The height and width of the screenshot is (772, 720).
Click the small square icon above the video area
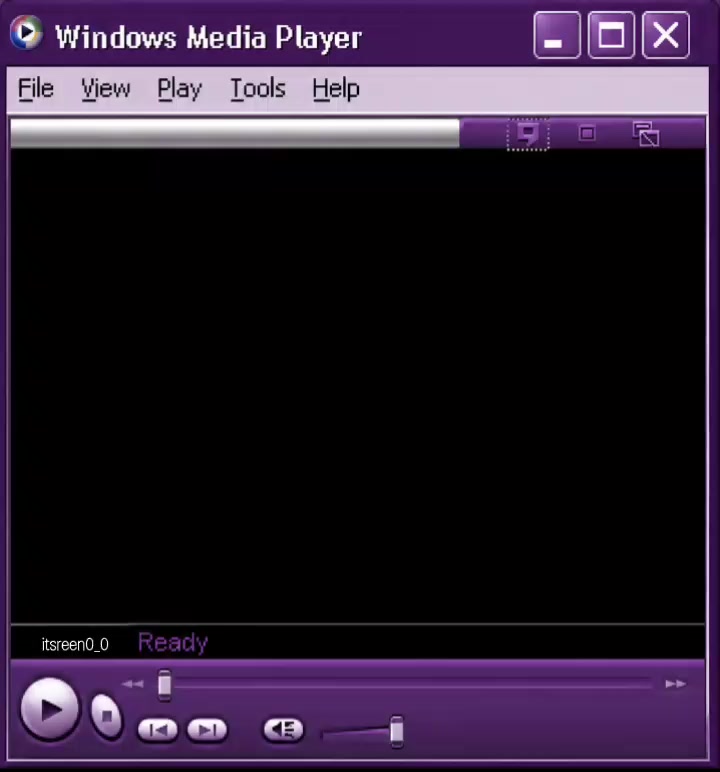point(587,133)
